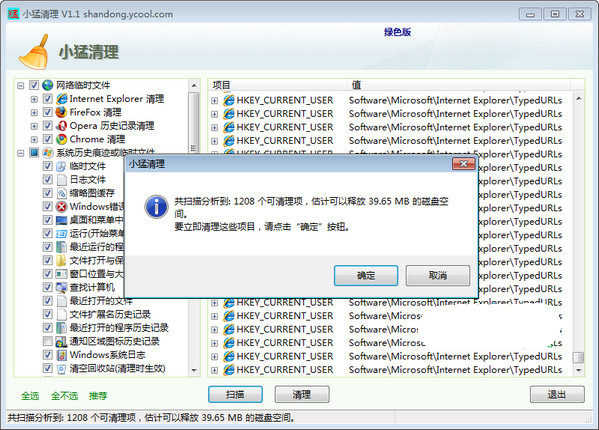Toggle the FireFox 清理 checkbox
This screenshot has height=430, width=599.
tap(47, 112)
